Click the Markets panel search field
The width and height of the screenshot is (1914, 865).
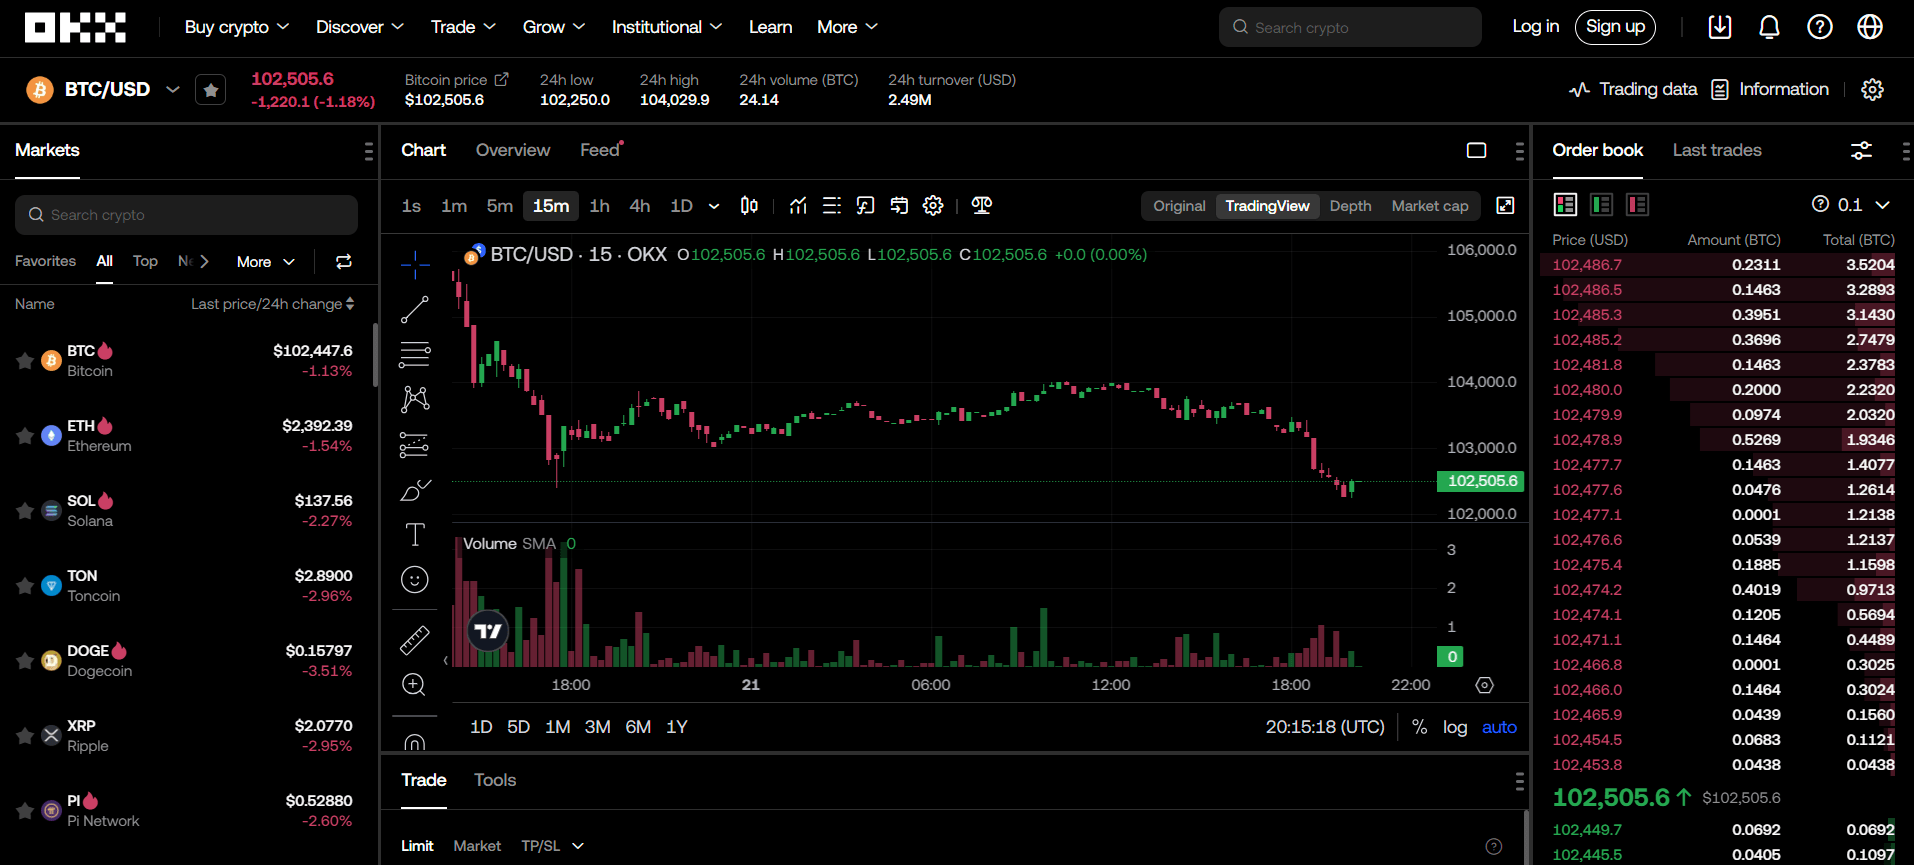pos(186,215)
